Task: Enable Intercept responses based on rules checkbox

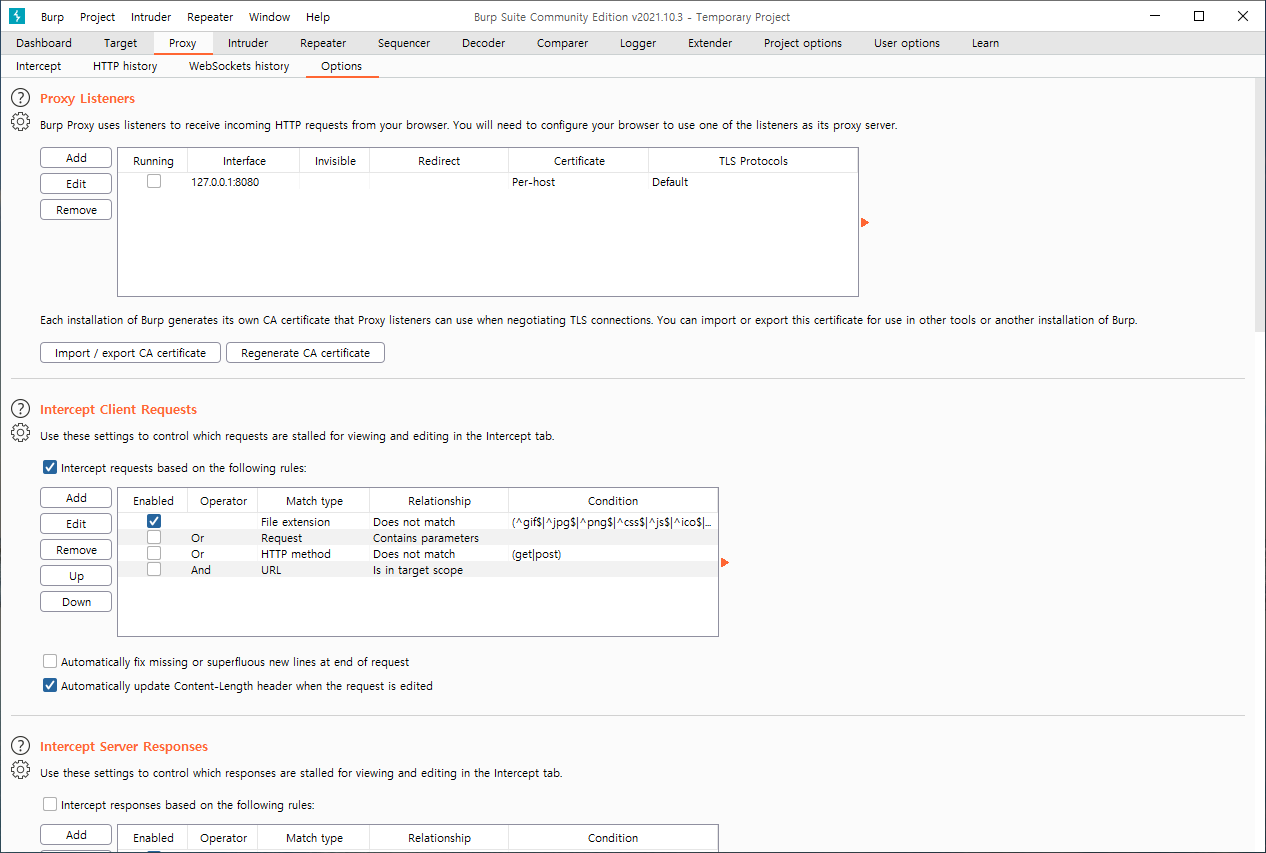Action: pyautogui.click(x=50, y=804)
